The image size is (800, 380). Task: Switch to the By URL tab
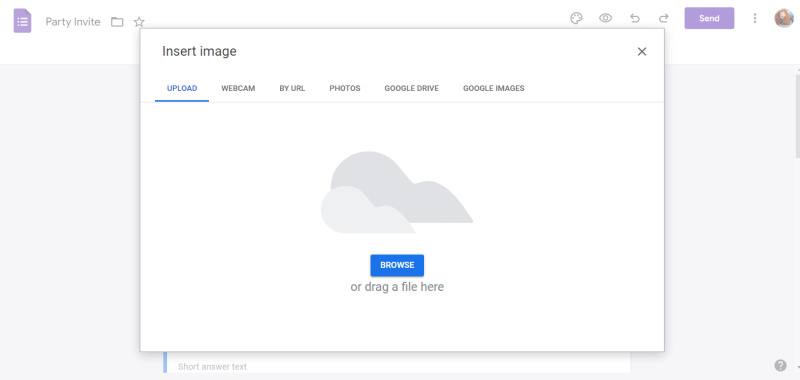tap(292, 88)
